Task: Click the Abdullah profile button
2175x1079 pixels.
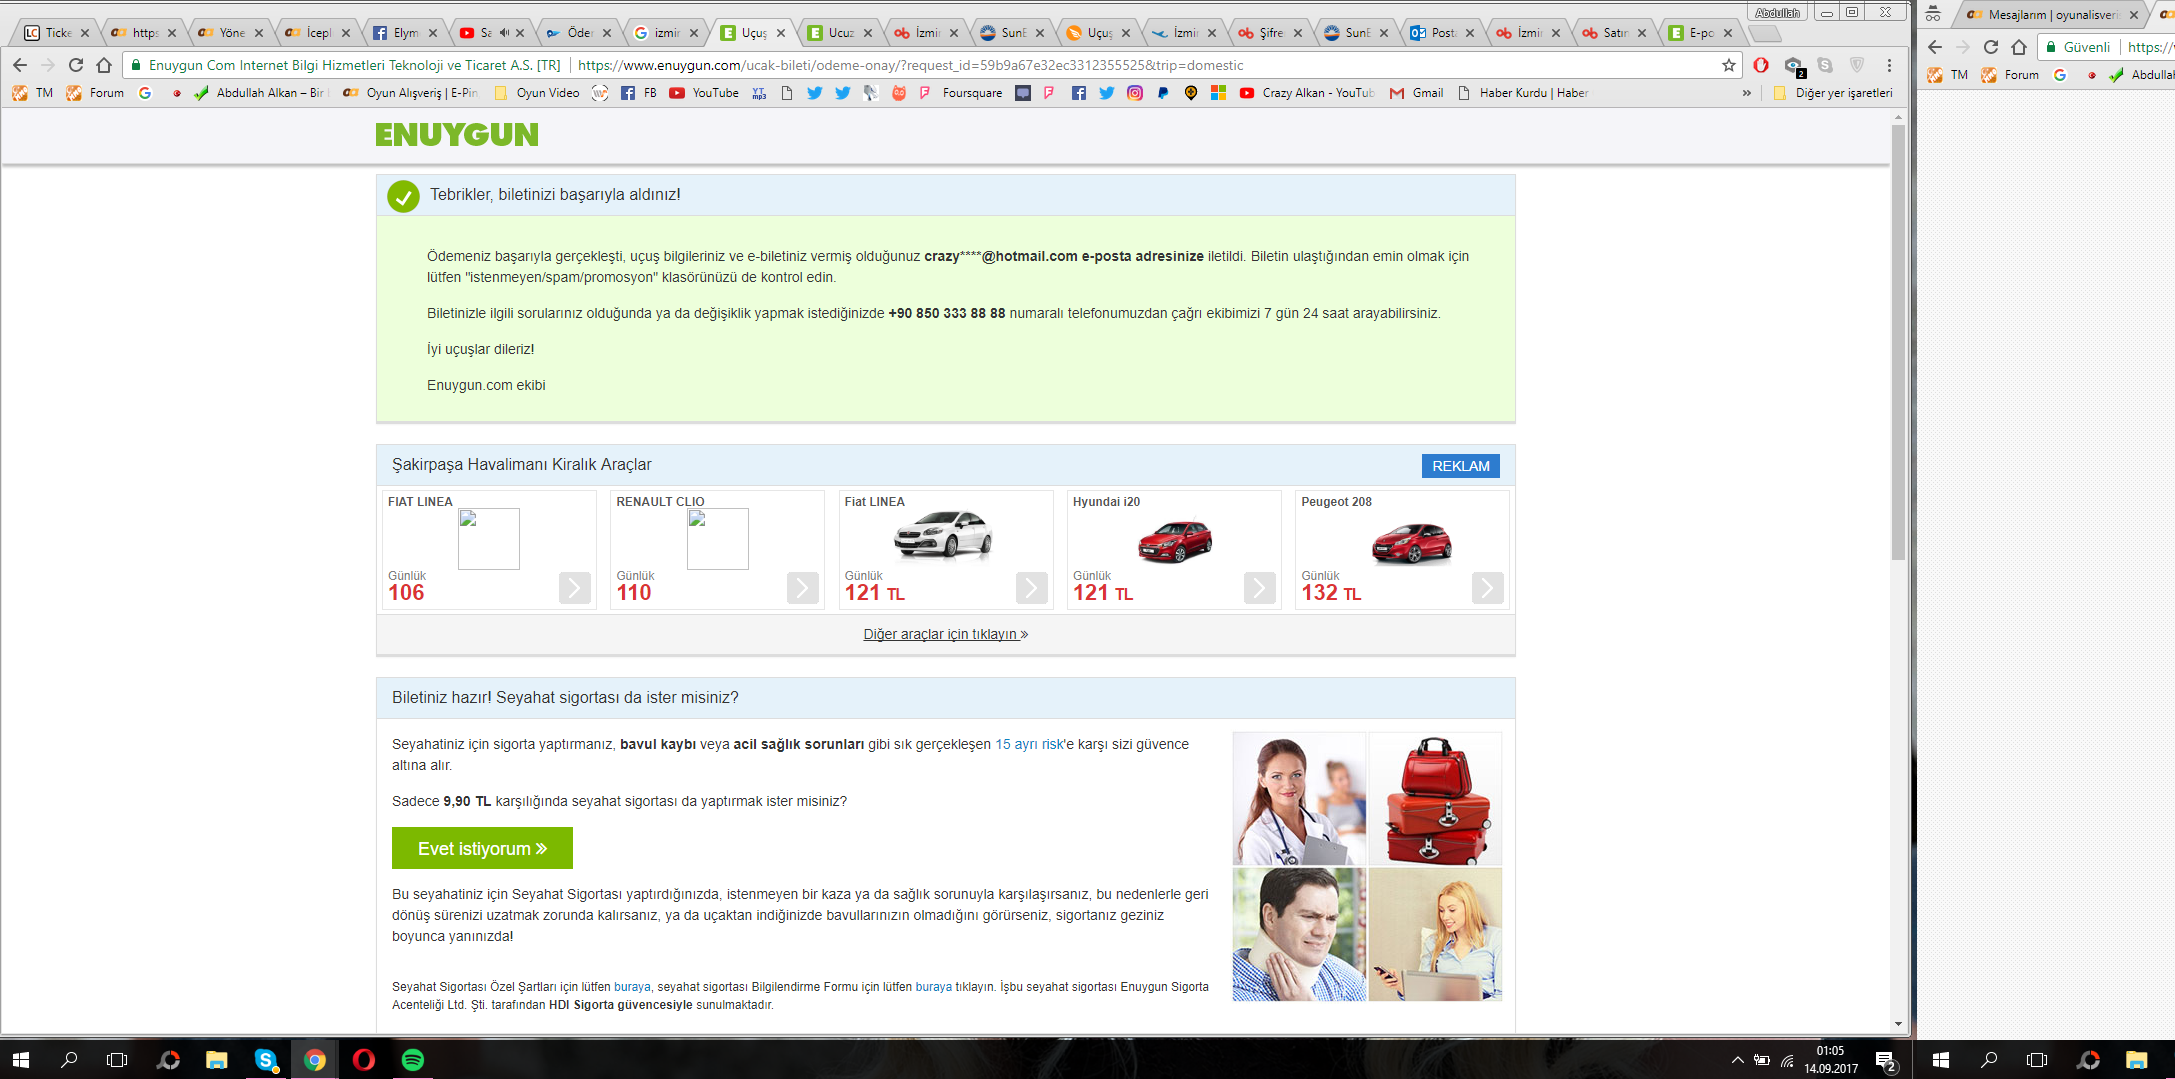Action: 1778,12
